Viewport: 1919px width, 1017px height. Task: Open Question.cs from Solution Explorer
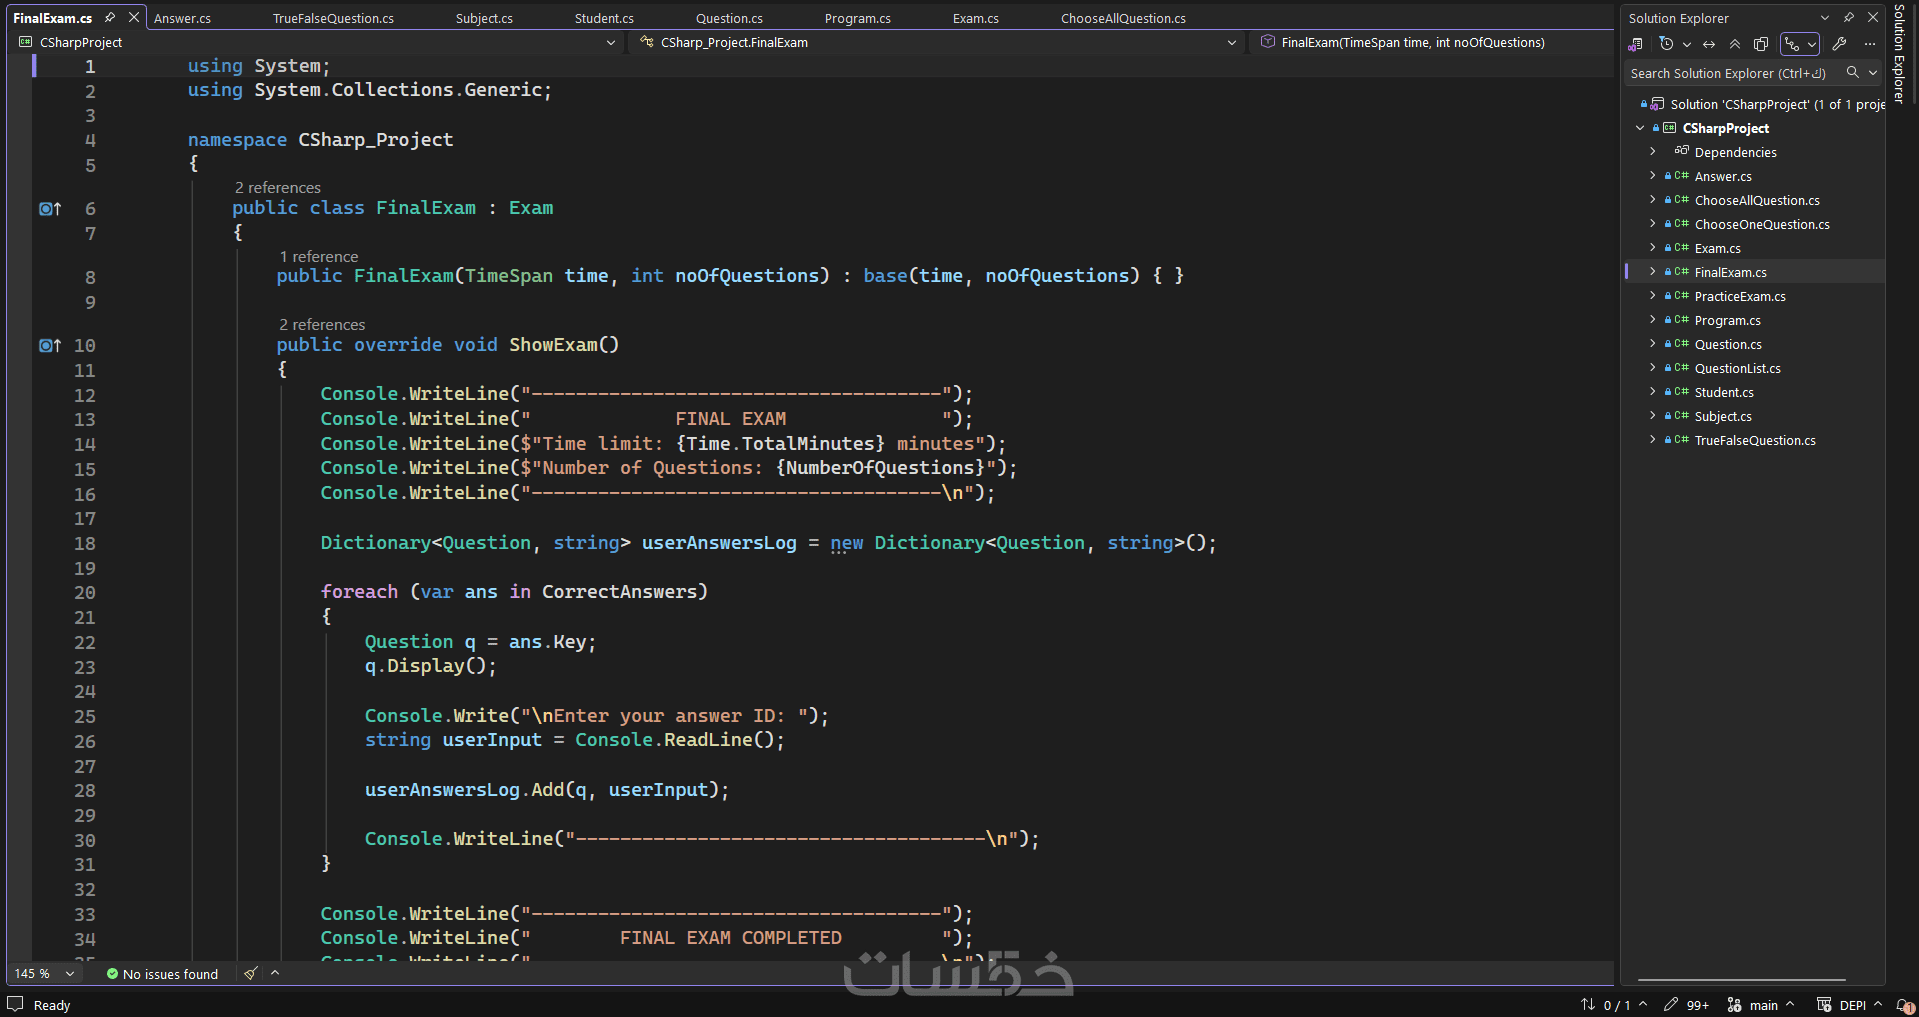(1728, 344)
